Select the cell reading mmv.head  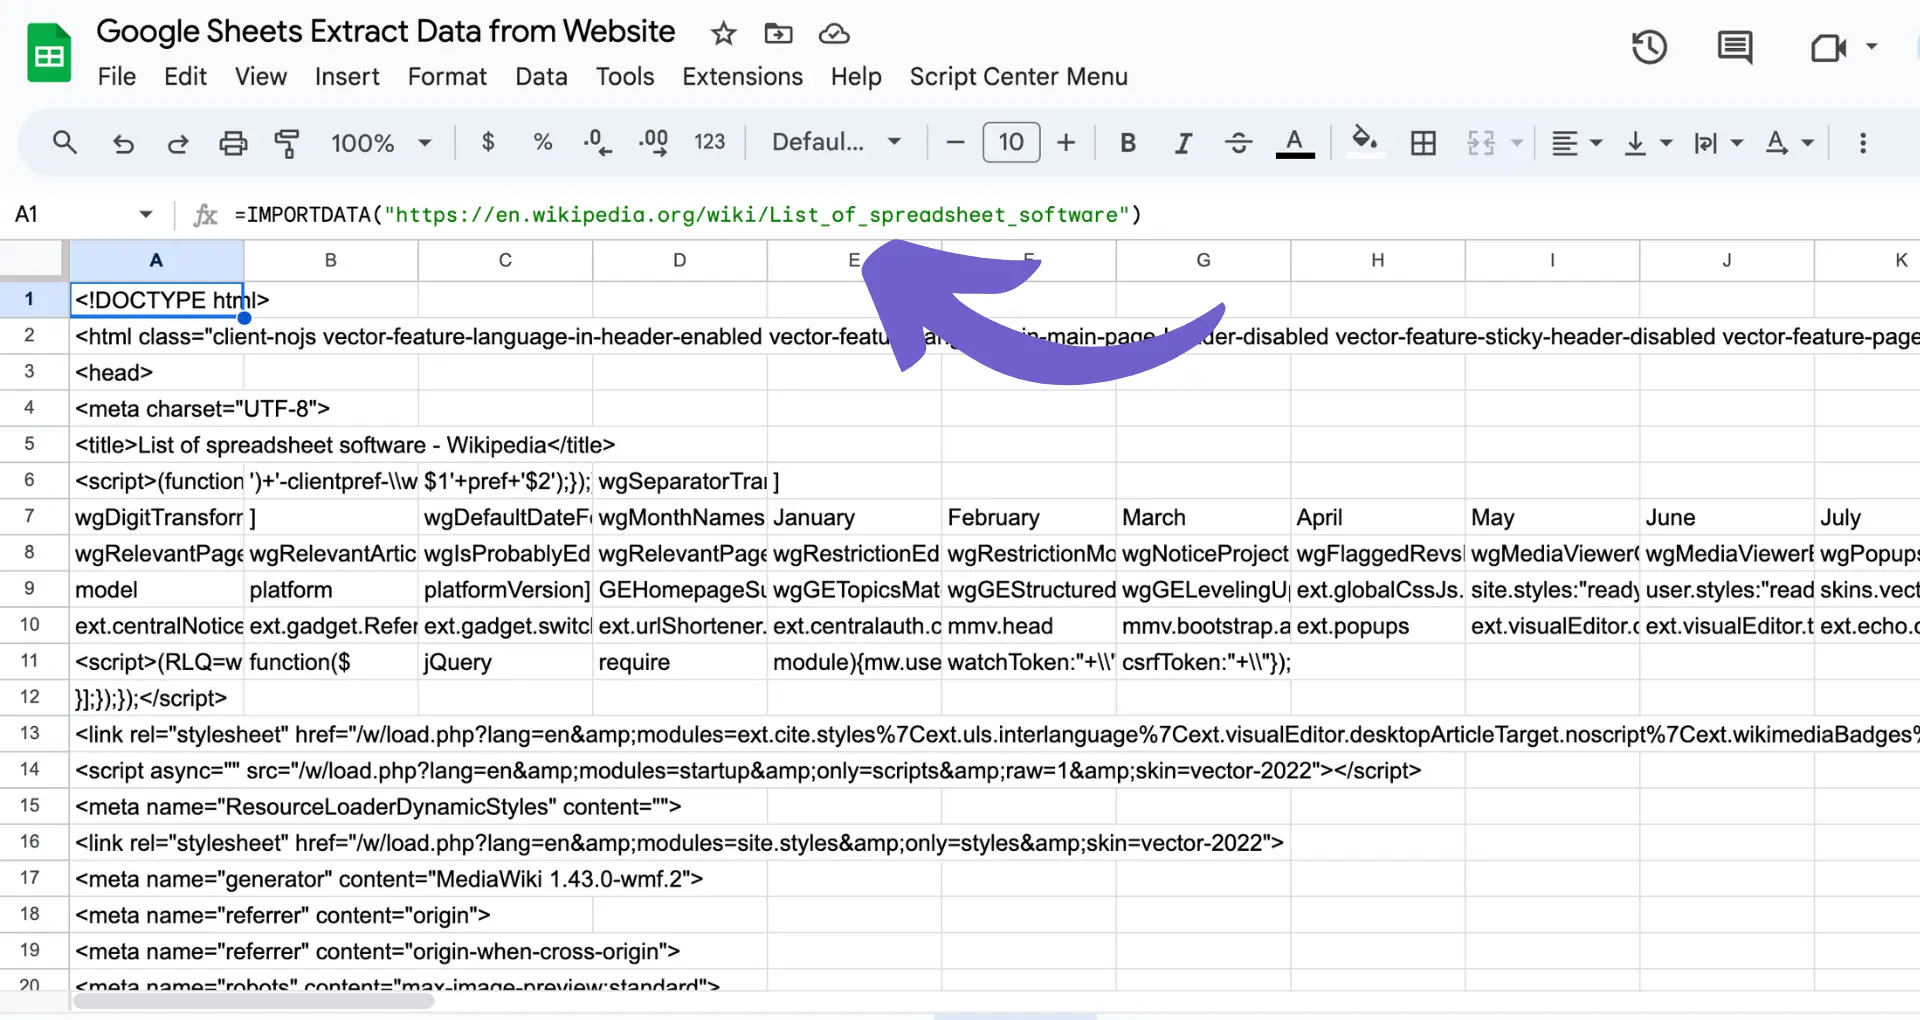tap(1028, 626)
